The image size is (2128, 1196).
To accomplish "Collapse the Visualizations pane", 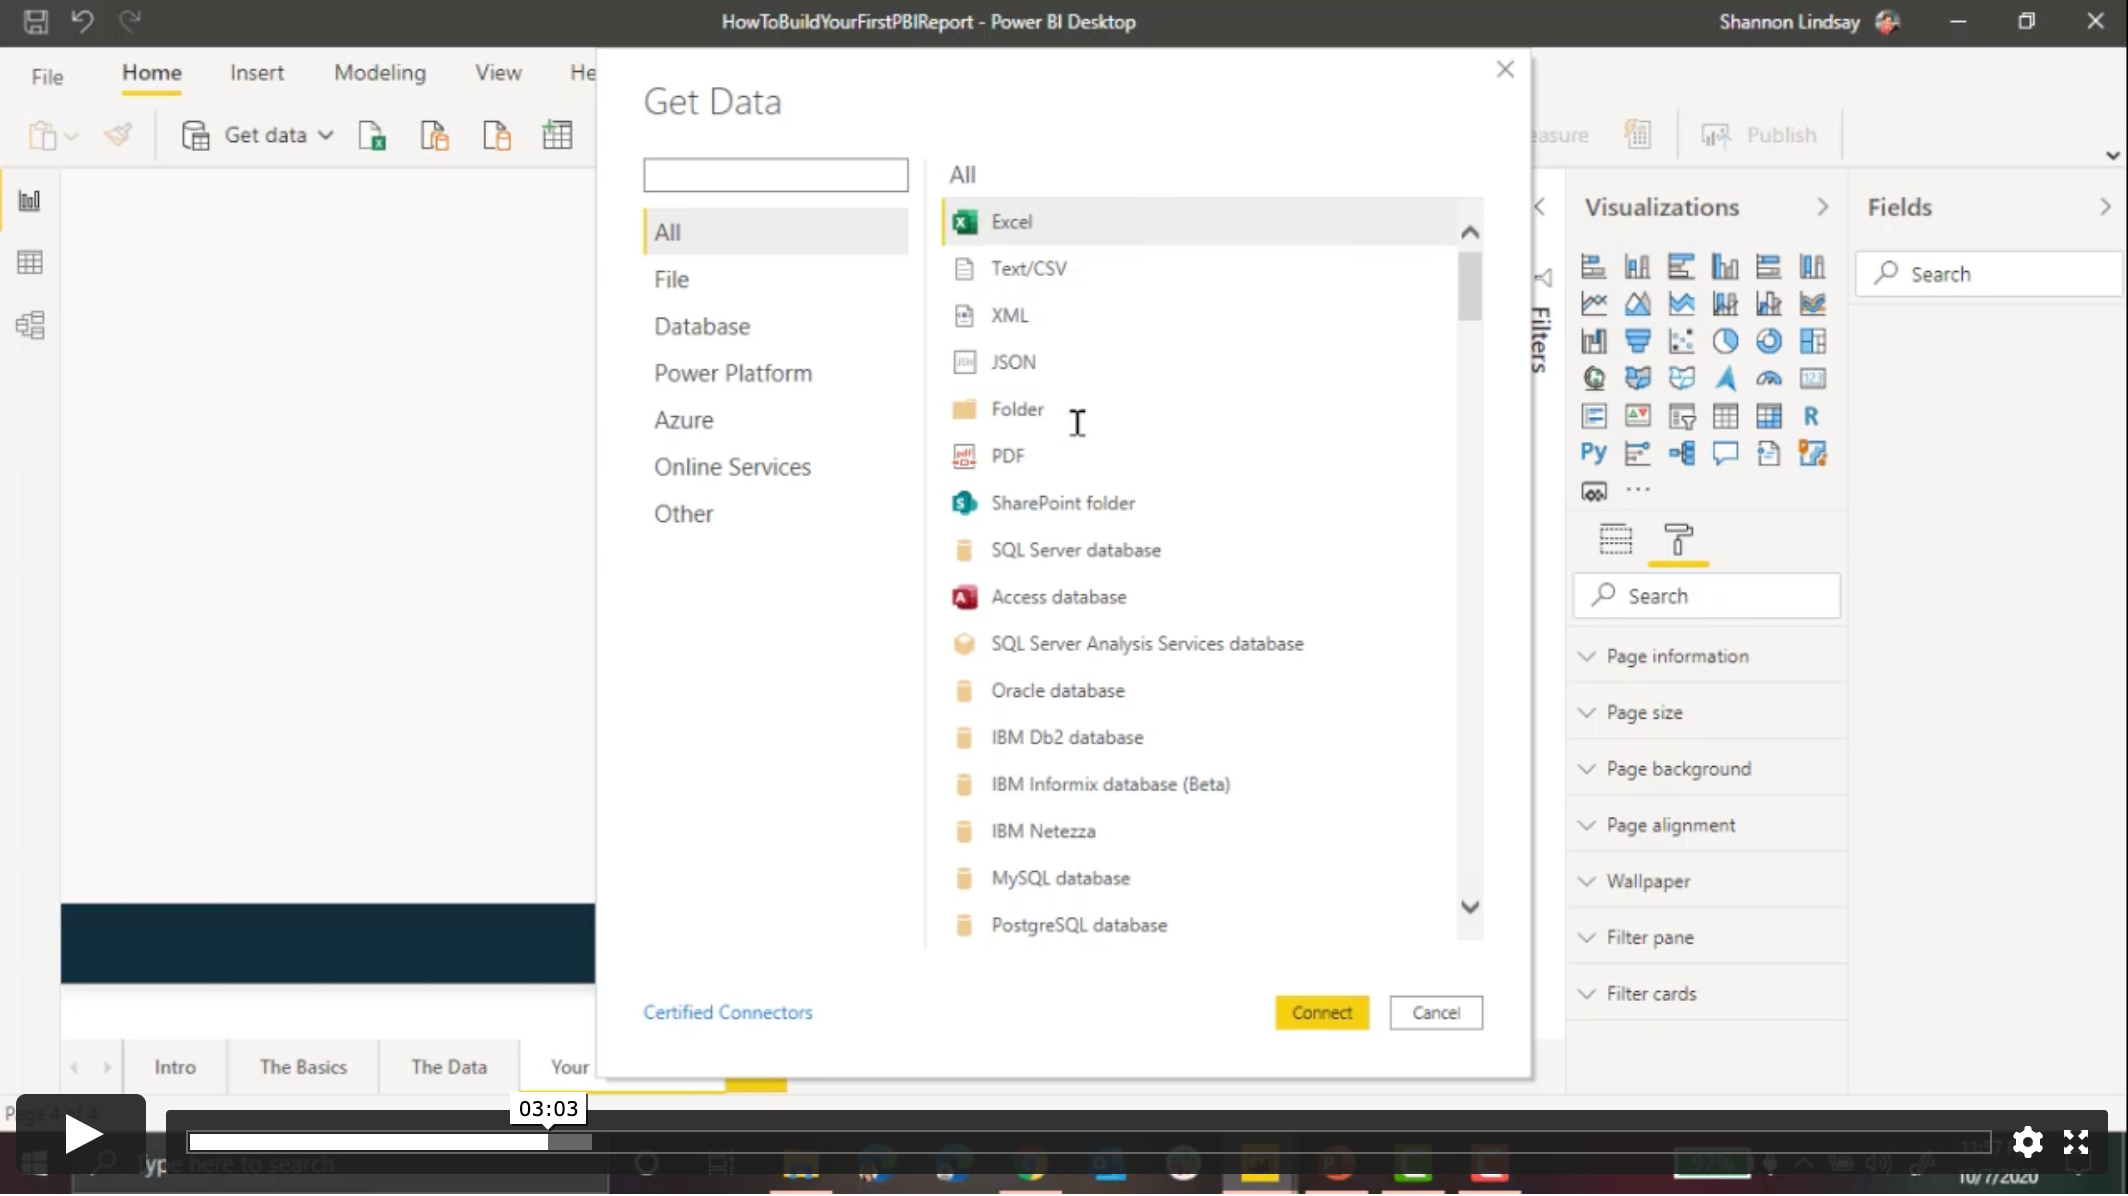I will tap(1822, 207).
